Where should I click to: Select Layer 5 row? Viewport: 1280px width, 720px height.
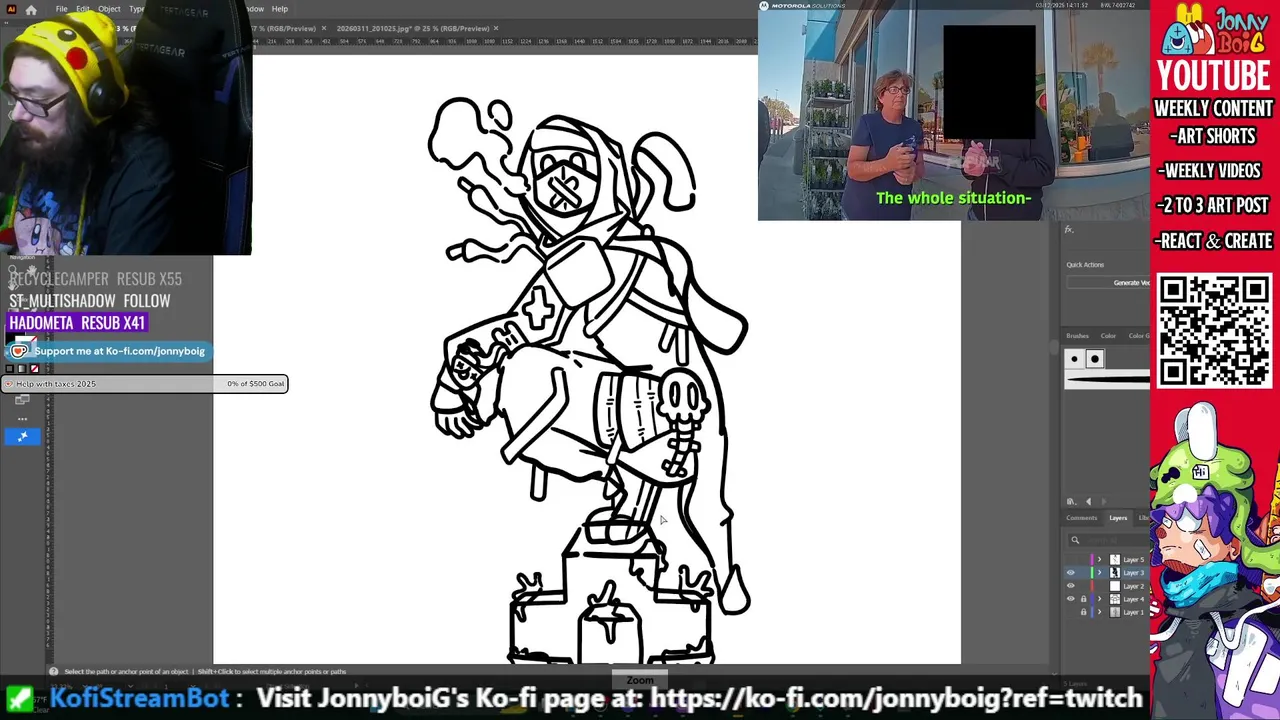1107,560
